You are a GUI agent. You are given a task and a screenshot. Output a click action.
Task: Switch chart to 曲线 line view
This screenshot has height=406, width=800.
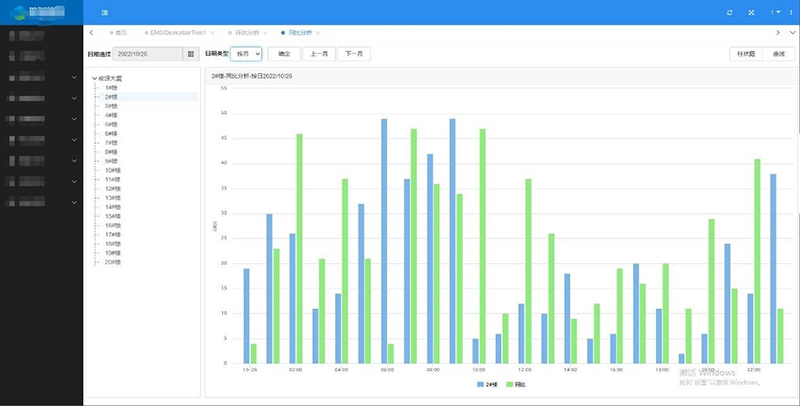pyautogui.click(x=778, y=54)
